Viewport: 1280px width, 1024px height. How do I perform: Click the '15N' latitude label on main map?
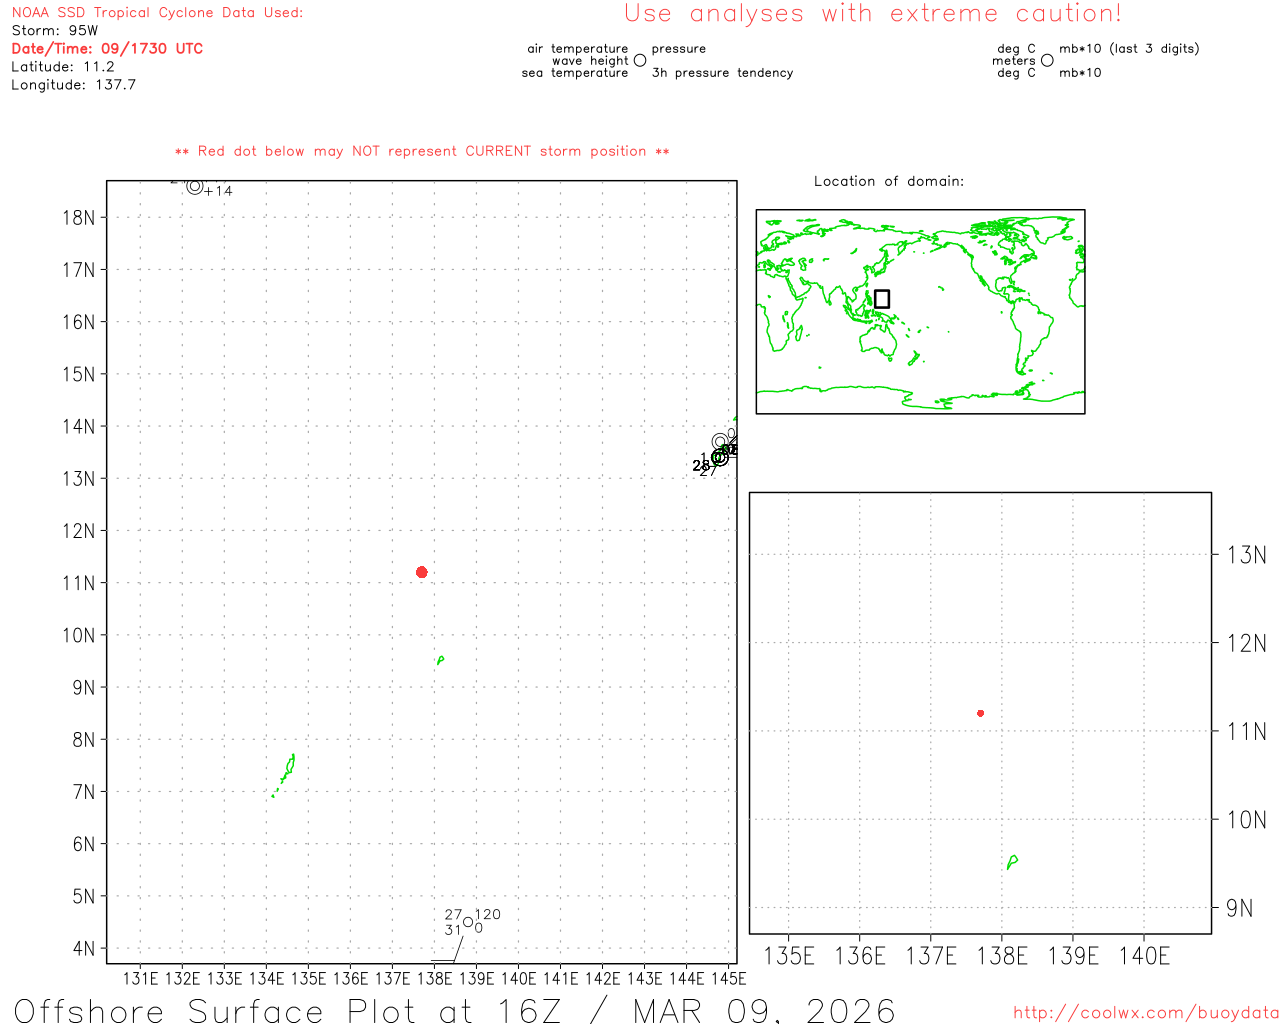coord(79,374)
